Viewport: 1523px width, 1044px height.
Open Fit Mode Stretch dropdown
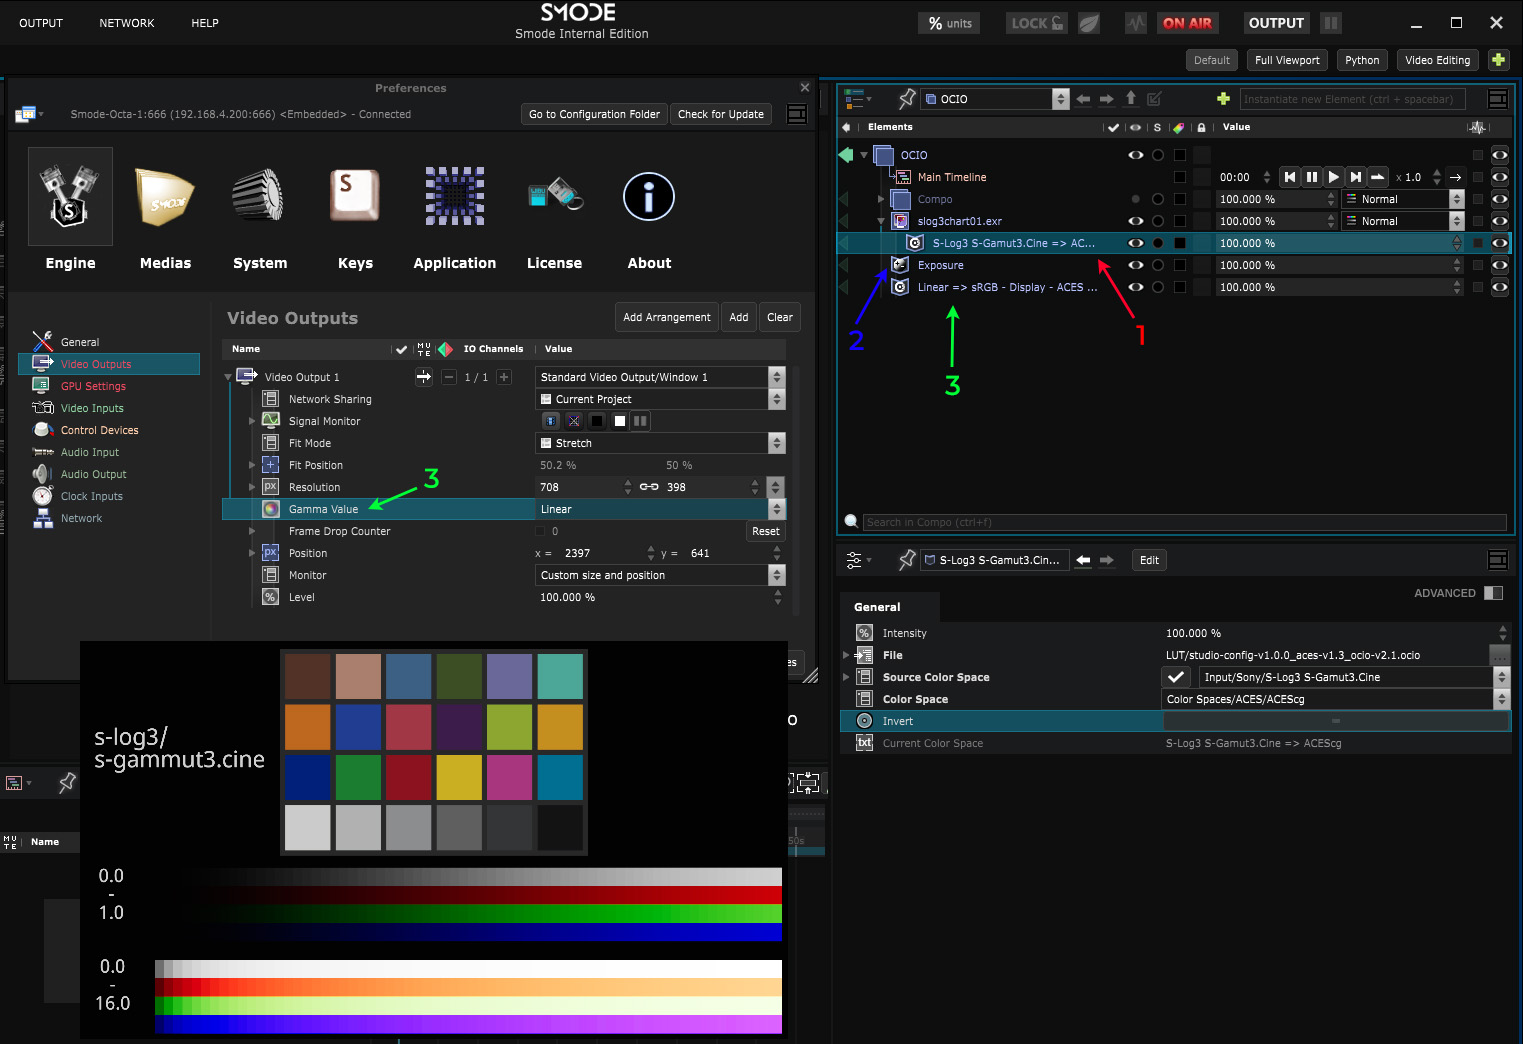(x=660, y=443)
